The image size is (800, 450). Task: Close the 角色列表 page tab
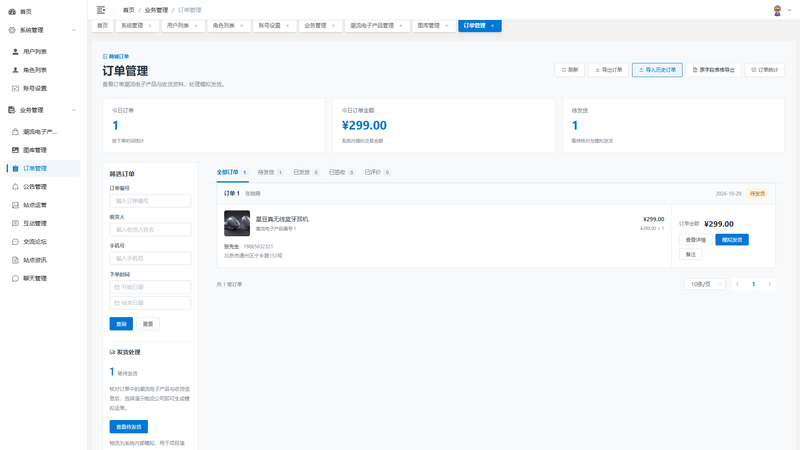click(242, 26)
